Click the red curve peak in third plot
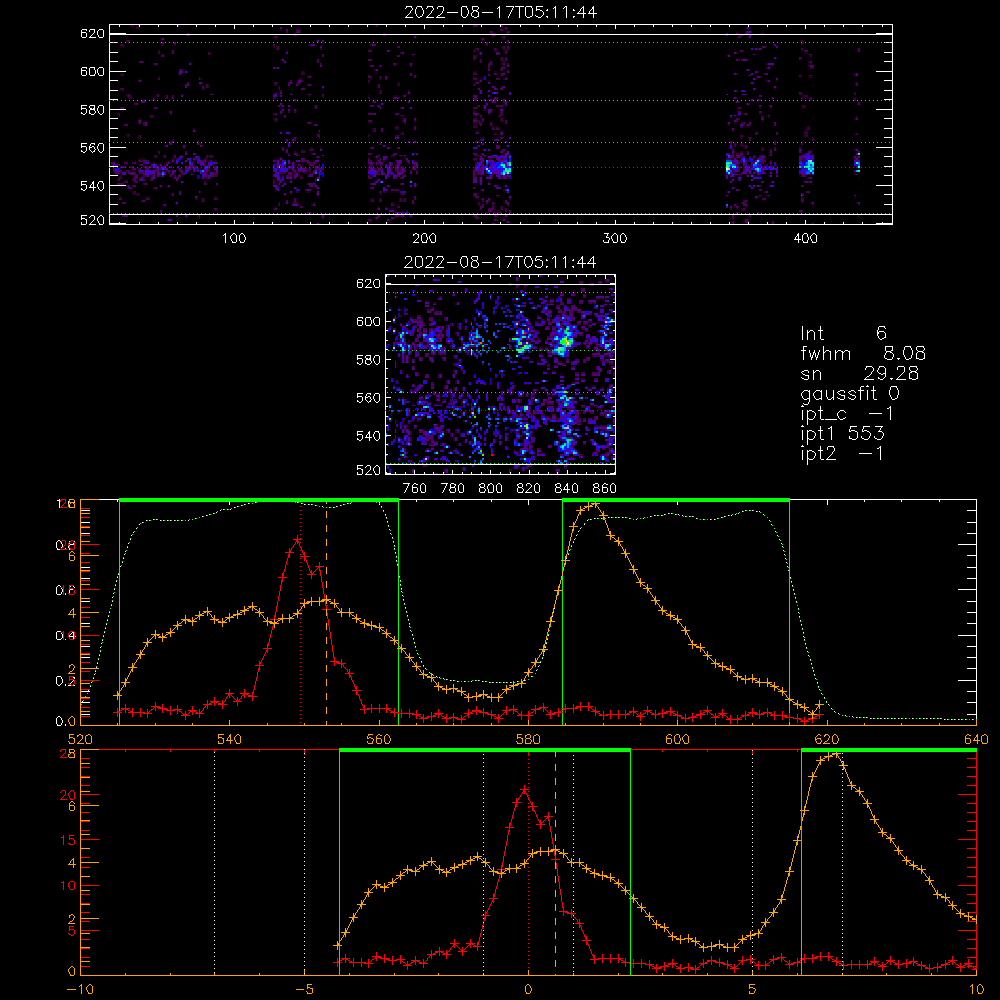Screen dimensions: 1000x1000 [x=297, y=540]
